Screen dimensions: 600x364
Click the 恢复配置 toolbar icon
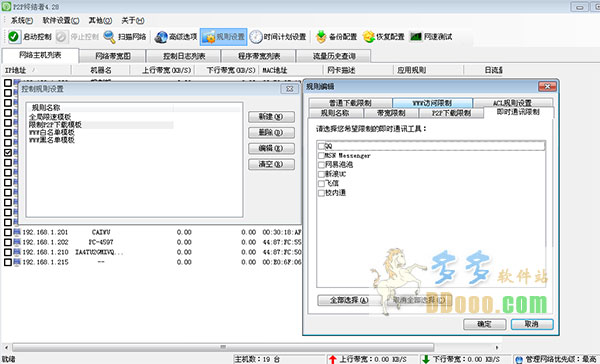click(368, 37)
